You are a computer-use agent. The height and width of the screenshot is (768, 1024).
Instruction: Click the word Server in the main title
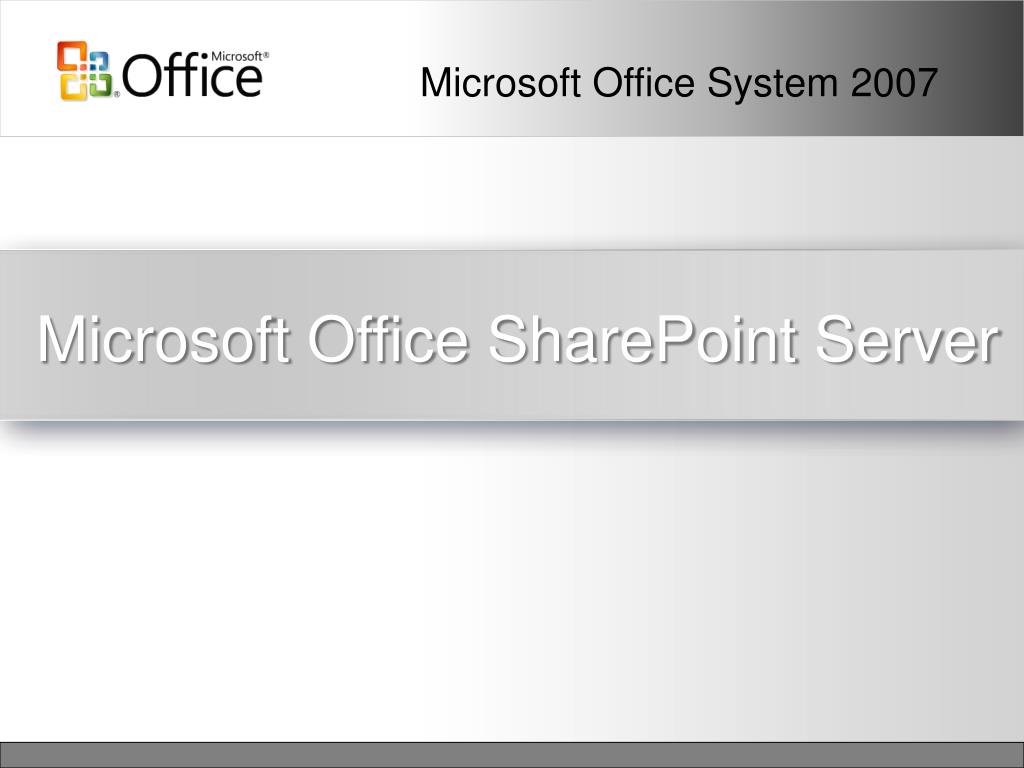point(908,340)
